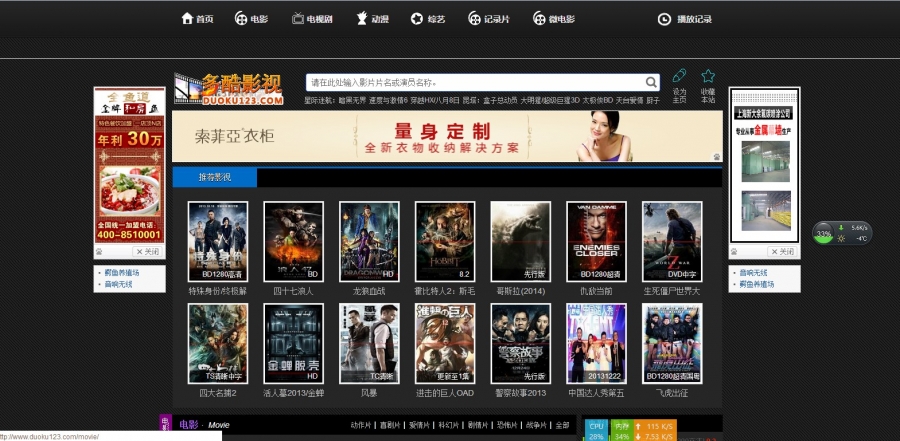Click the 警察故事2013 title link

click(x=521, y=393)
